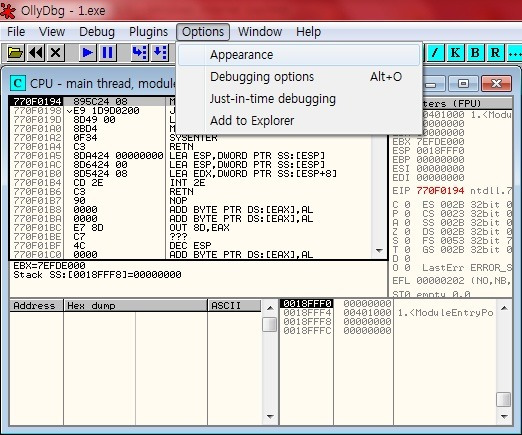Choose Appearance from Options menu
This screenshot has height=435, width=522.
pyautogui.click(x=299, y=55)
